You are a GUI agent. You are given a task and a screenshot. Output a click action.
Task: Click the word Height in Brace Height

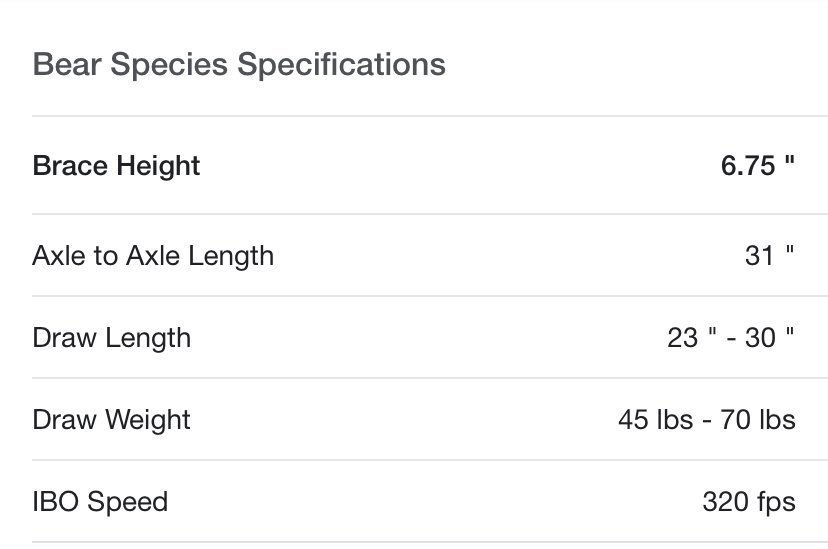pos(158,166)
